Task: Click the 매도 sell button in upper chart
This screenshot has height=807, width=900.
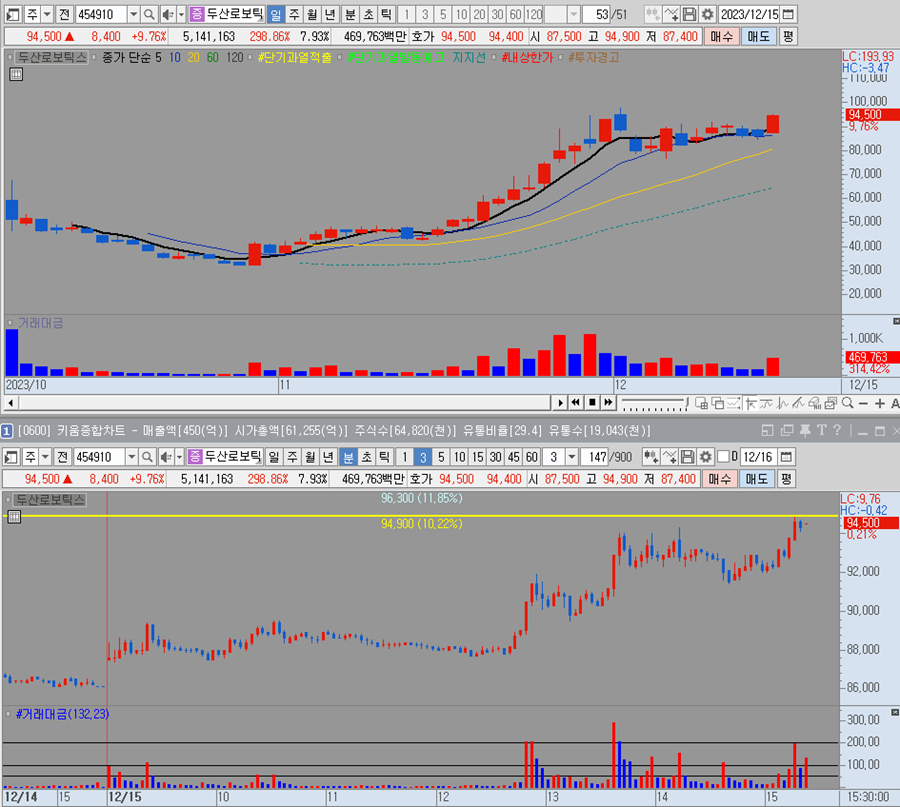Action: click(759, 37)
